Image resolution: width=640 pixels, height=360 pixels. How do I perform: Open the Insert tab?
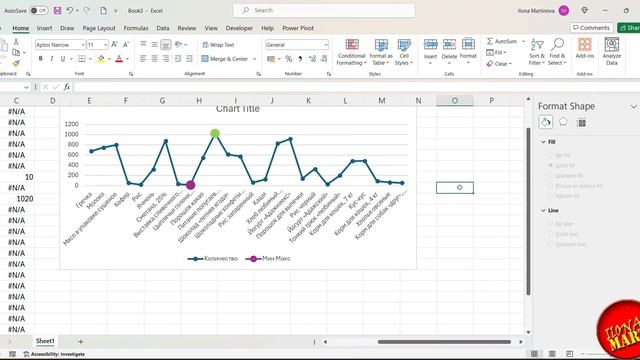(x=44, y=28)
